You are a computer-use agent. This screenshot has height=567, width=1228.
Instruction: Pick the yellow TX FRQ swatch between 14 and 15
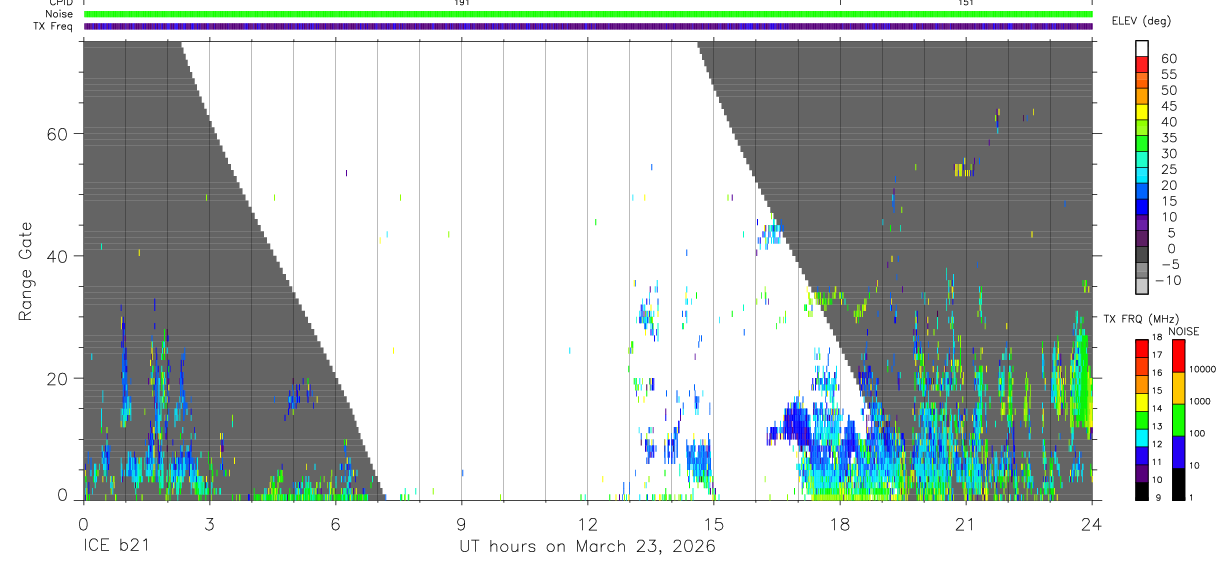[1142, 400]
